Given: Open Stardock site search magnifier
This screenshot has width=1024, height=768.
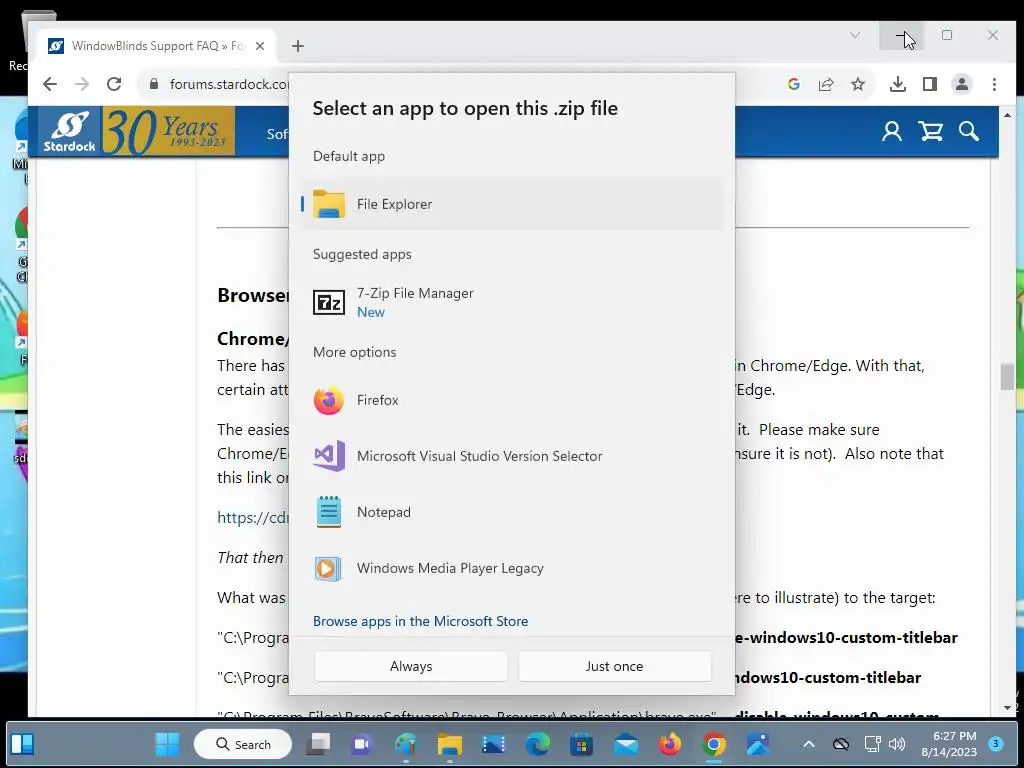Looking at the screenshot, I should (969, 131).
